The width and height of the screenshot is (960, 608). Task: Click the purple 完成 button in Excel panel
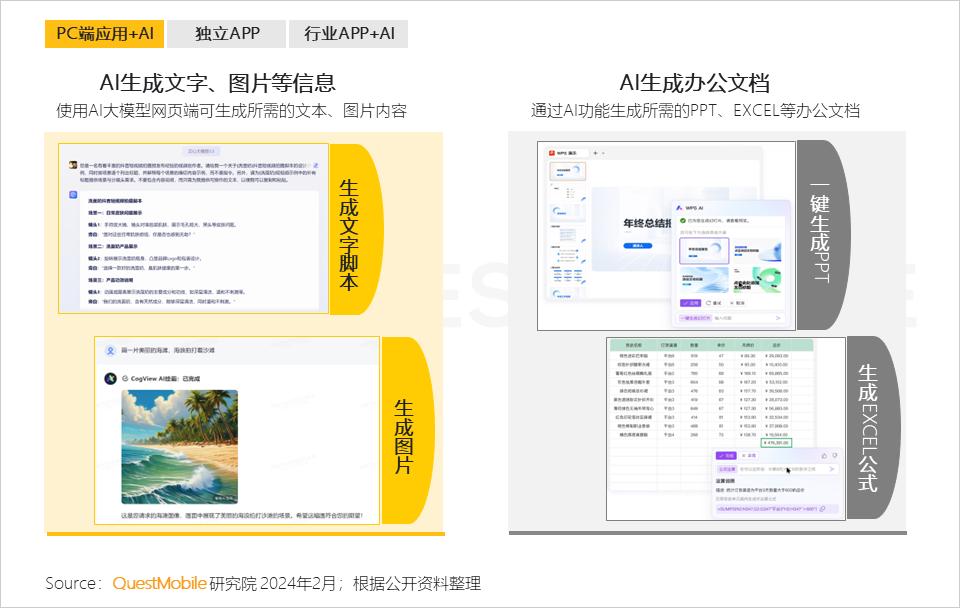point(726,456)
